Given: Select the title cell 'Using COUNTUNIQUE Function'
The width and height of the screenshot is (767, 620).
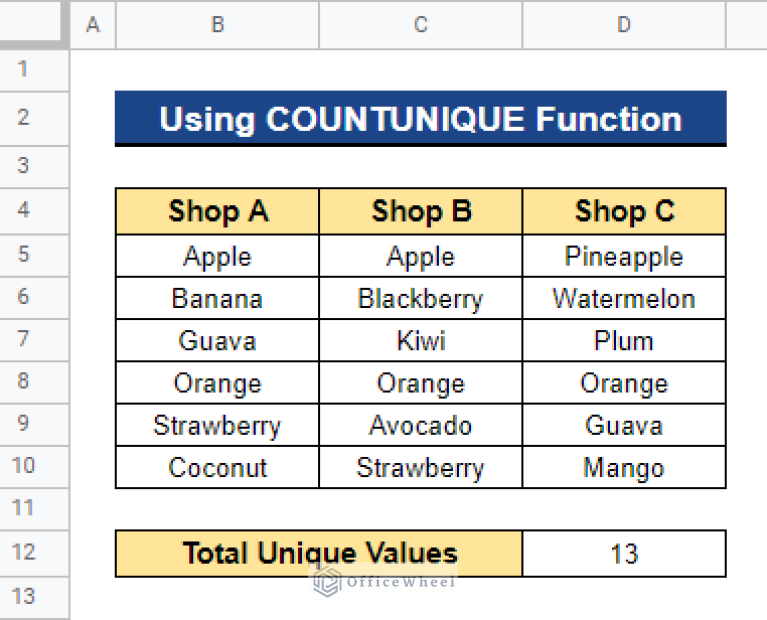Looking at the screenshot, I should point(420,119).
